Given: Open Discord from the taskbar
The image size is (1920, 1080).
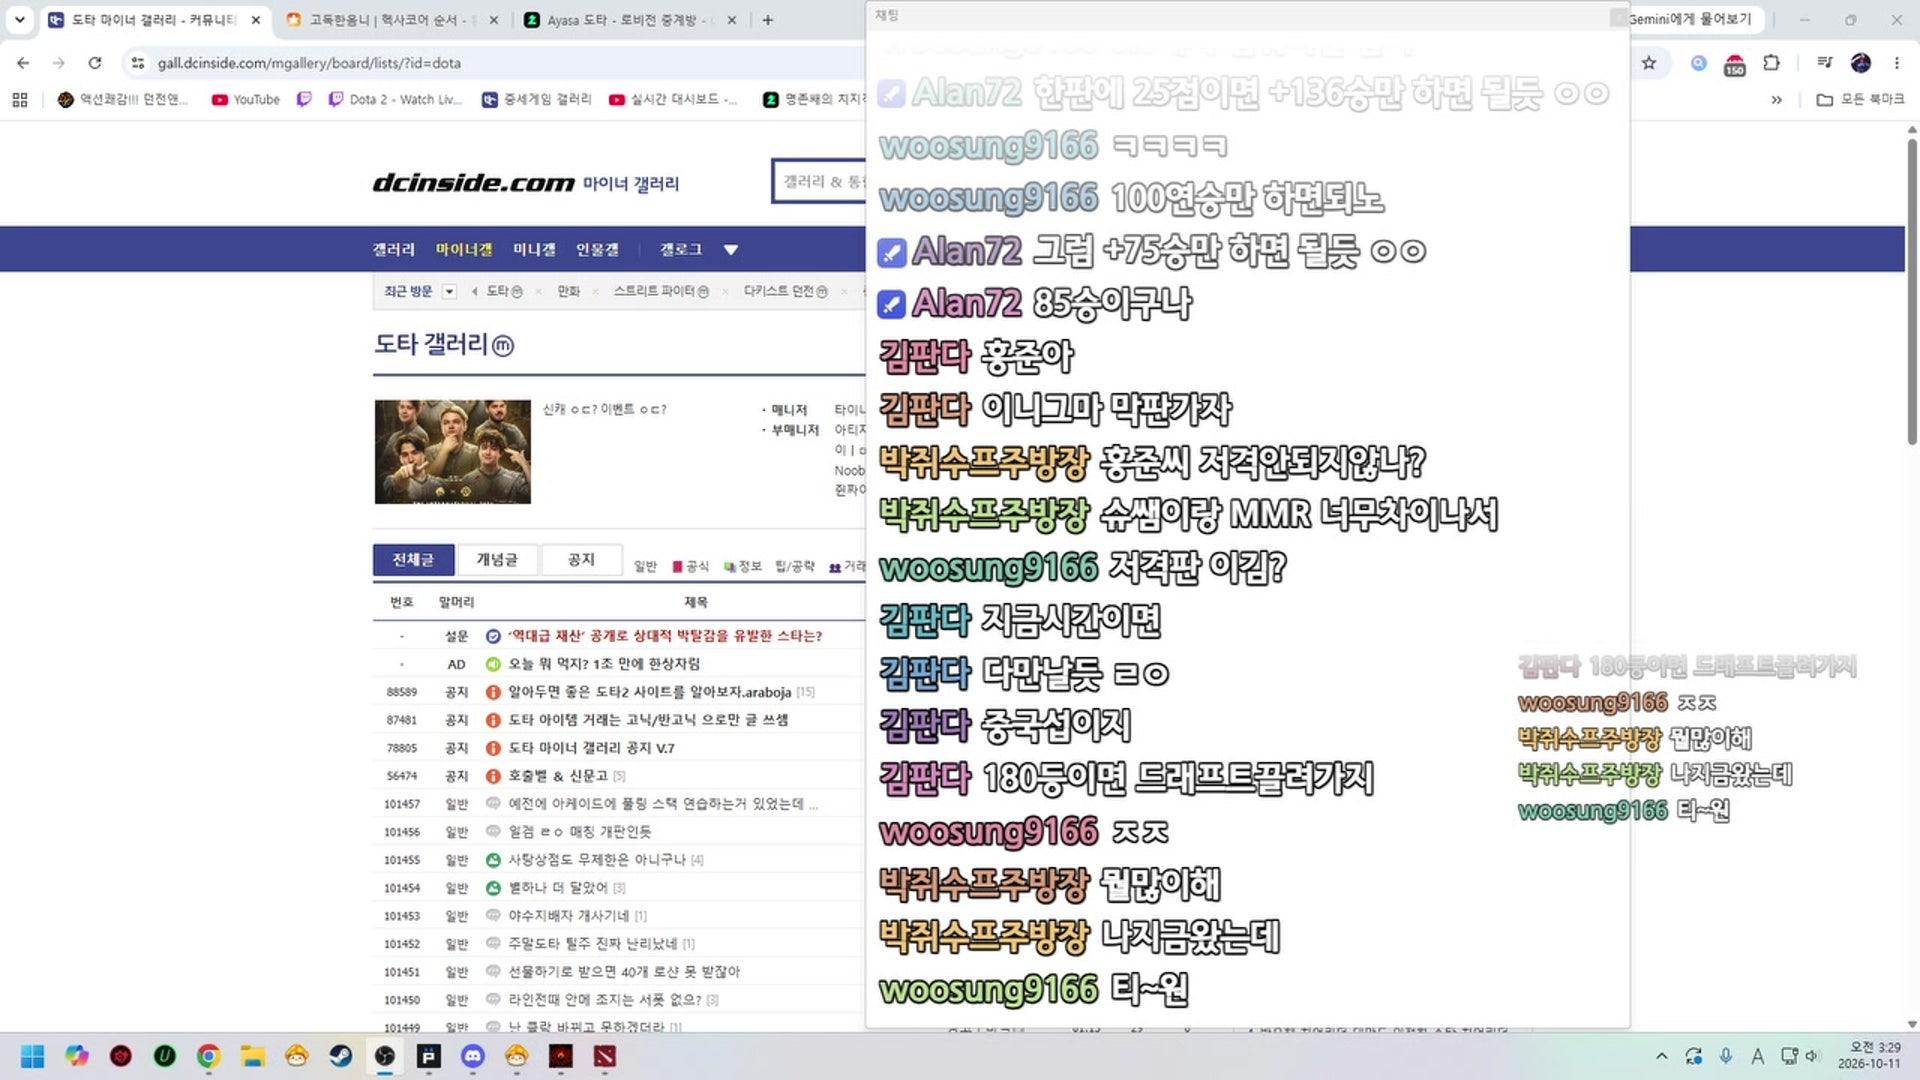Looking at the screenshot, I should pos(473,1056).
